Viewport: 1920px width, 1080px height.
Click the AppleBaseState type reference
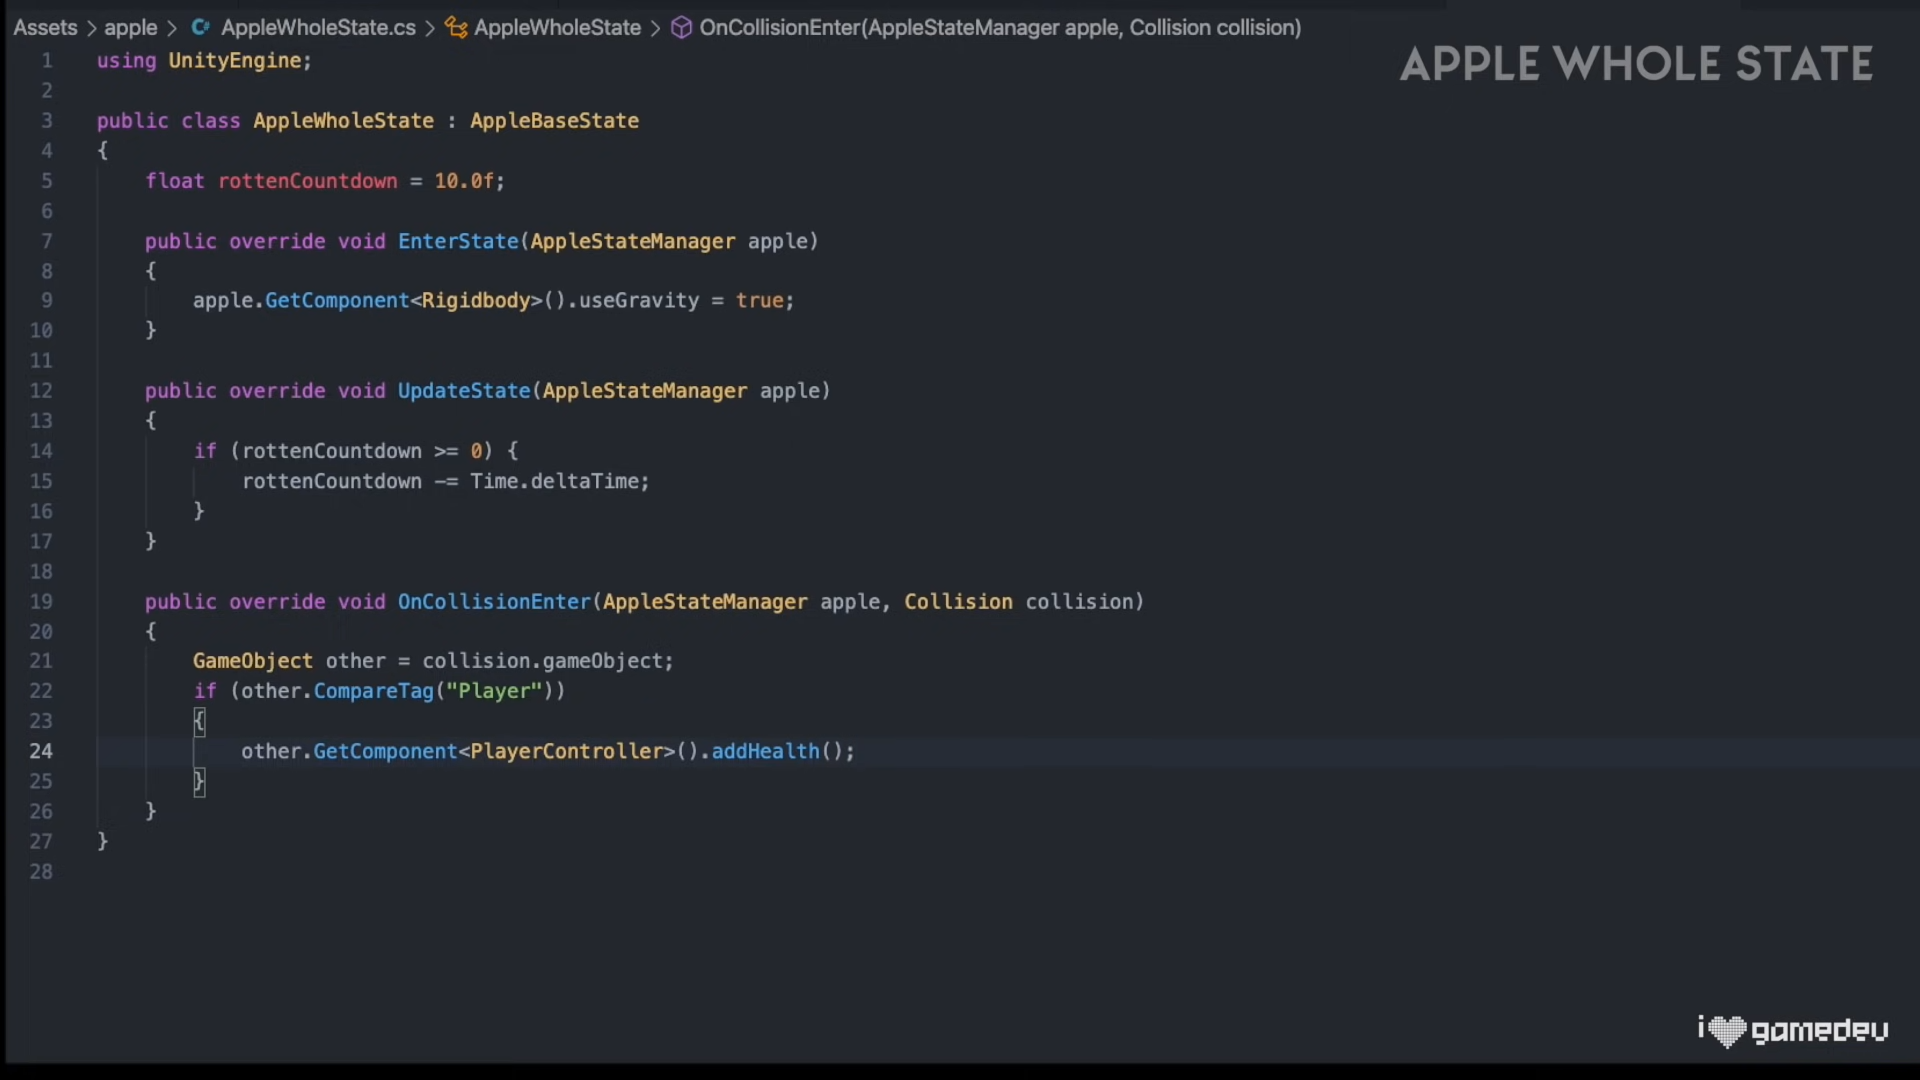tap(554, 121)
